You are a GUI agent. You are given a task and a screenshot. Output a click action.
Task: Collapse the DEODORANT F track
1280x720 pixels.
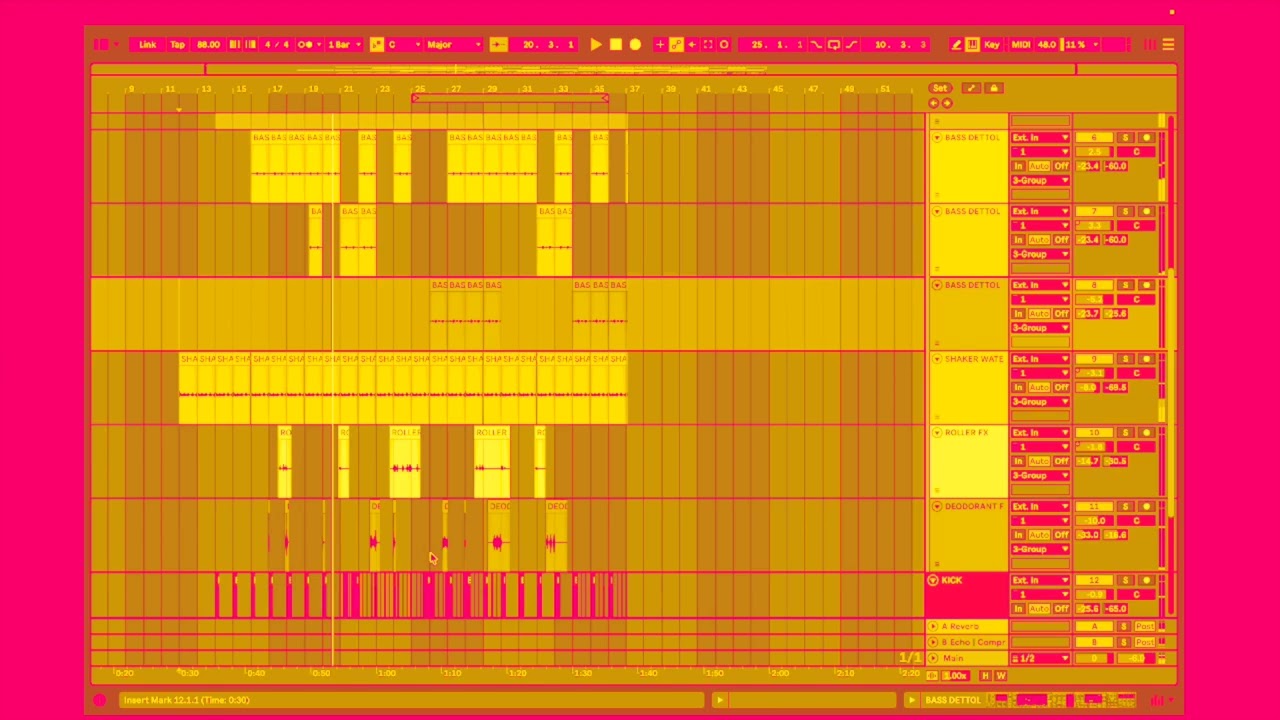(x=937, y=507)
